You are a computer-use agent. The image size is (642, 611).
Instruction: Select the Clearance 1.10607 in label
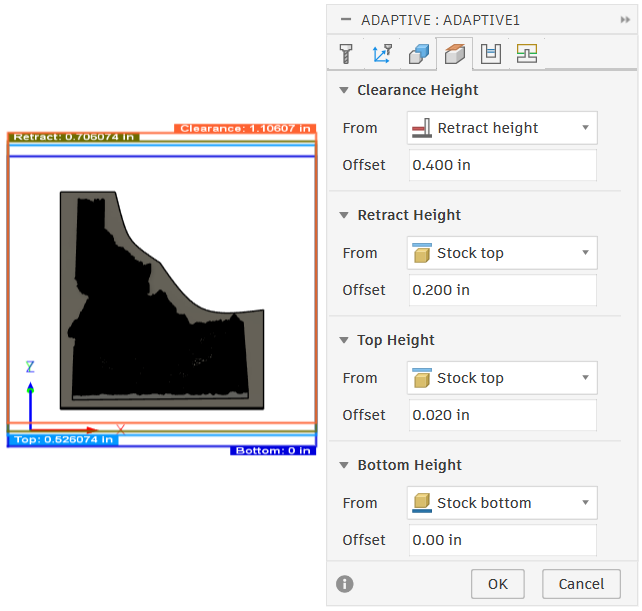click(x=245, y=128)
